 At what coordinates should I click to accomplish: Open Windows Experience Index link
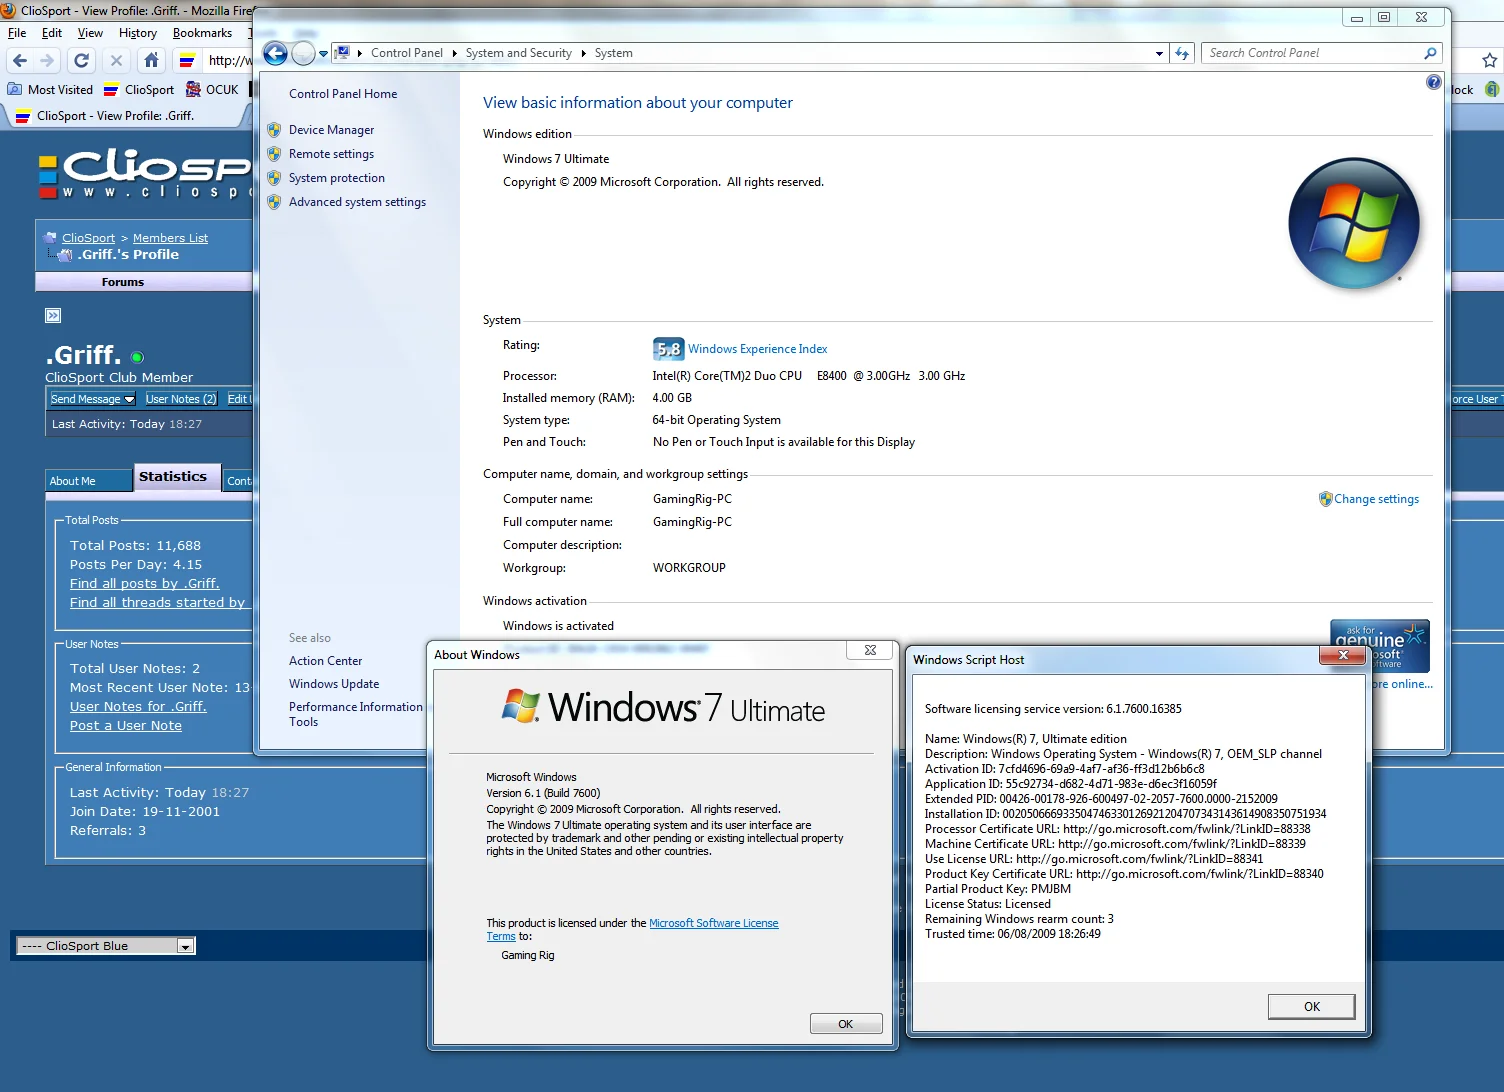coord(758,349)
